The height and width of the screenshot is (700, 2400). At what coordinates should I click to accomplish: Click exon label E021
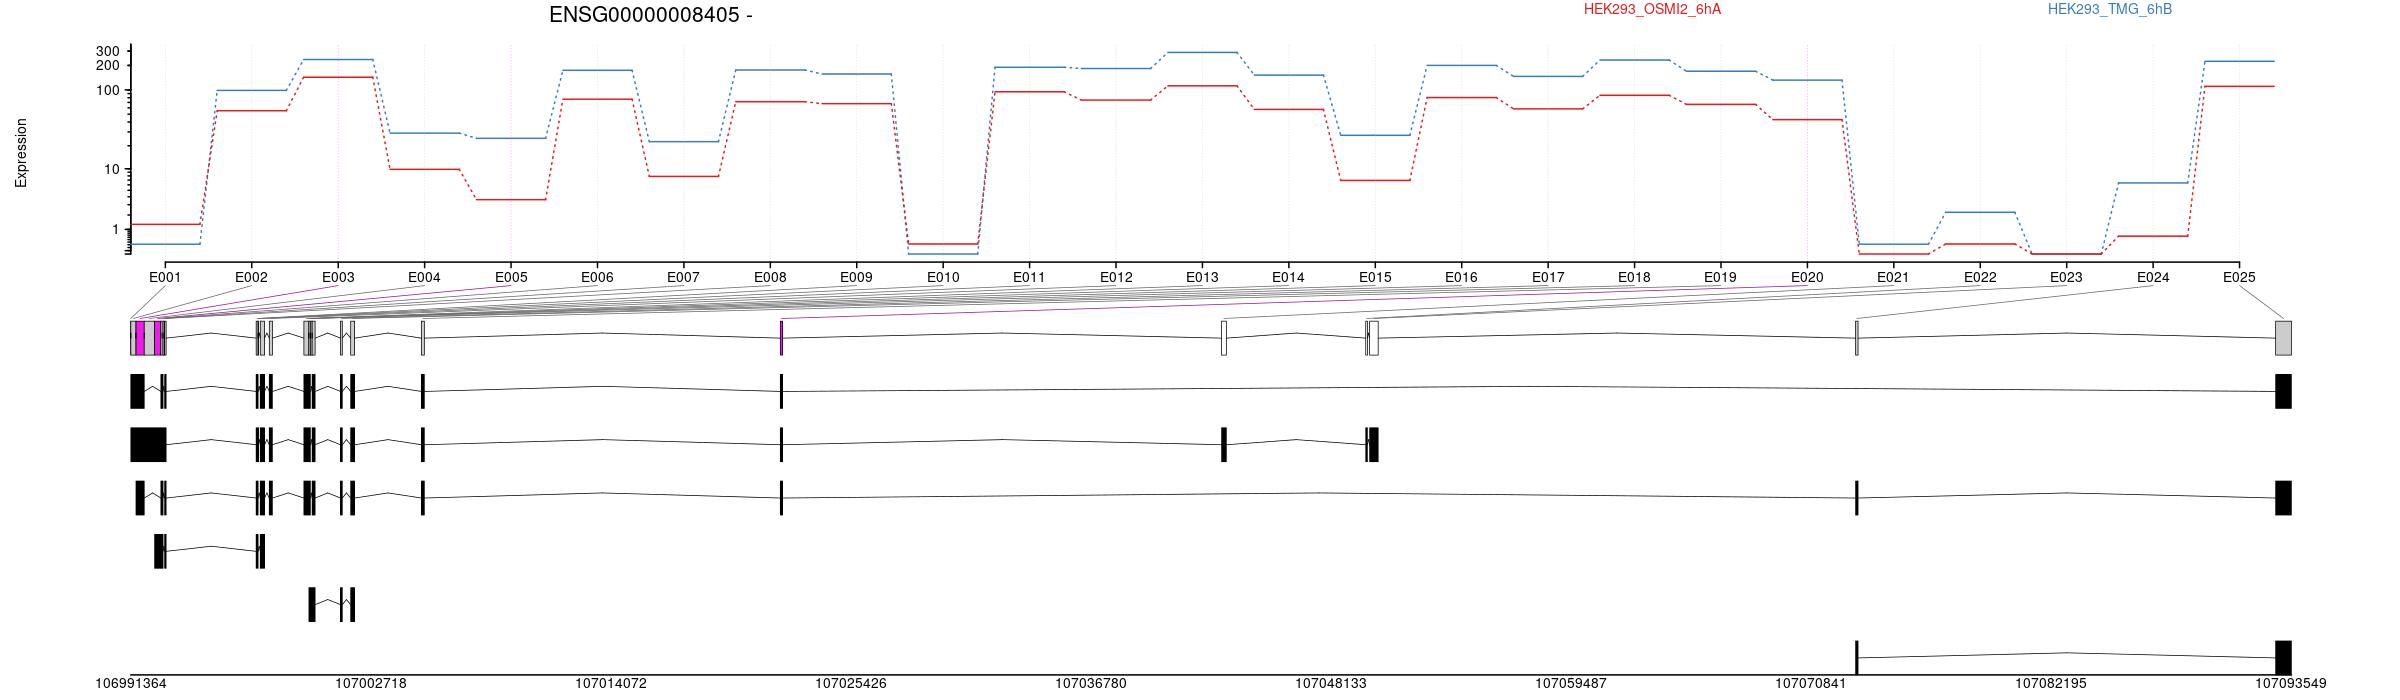click(x=1893, y=277)
